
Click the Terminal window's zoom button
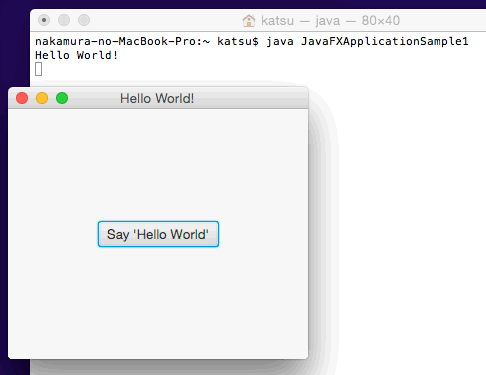point(84,20)
